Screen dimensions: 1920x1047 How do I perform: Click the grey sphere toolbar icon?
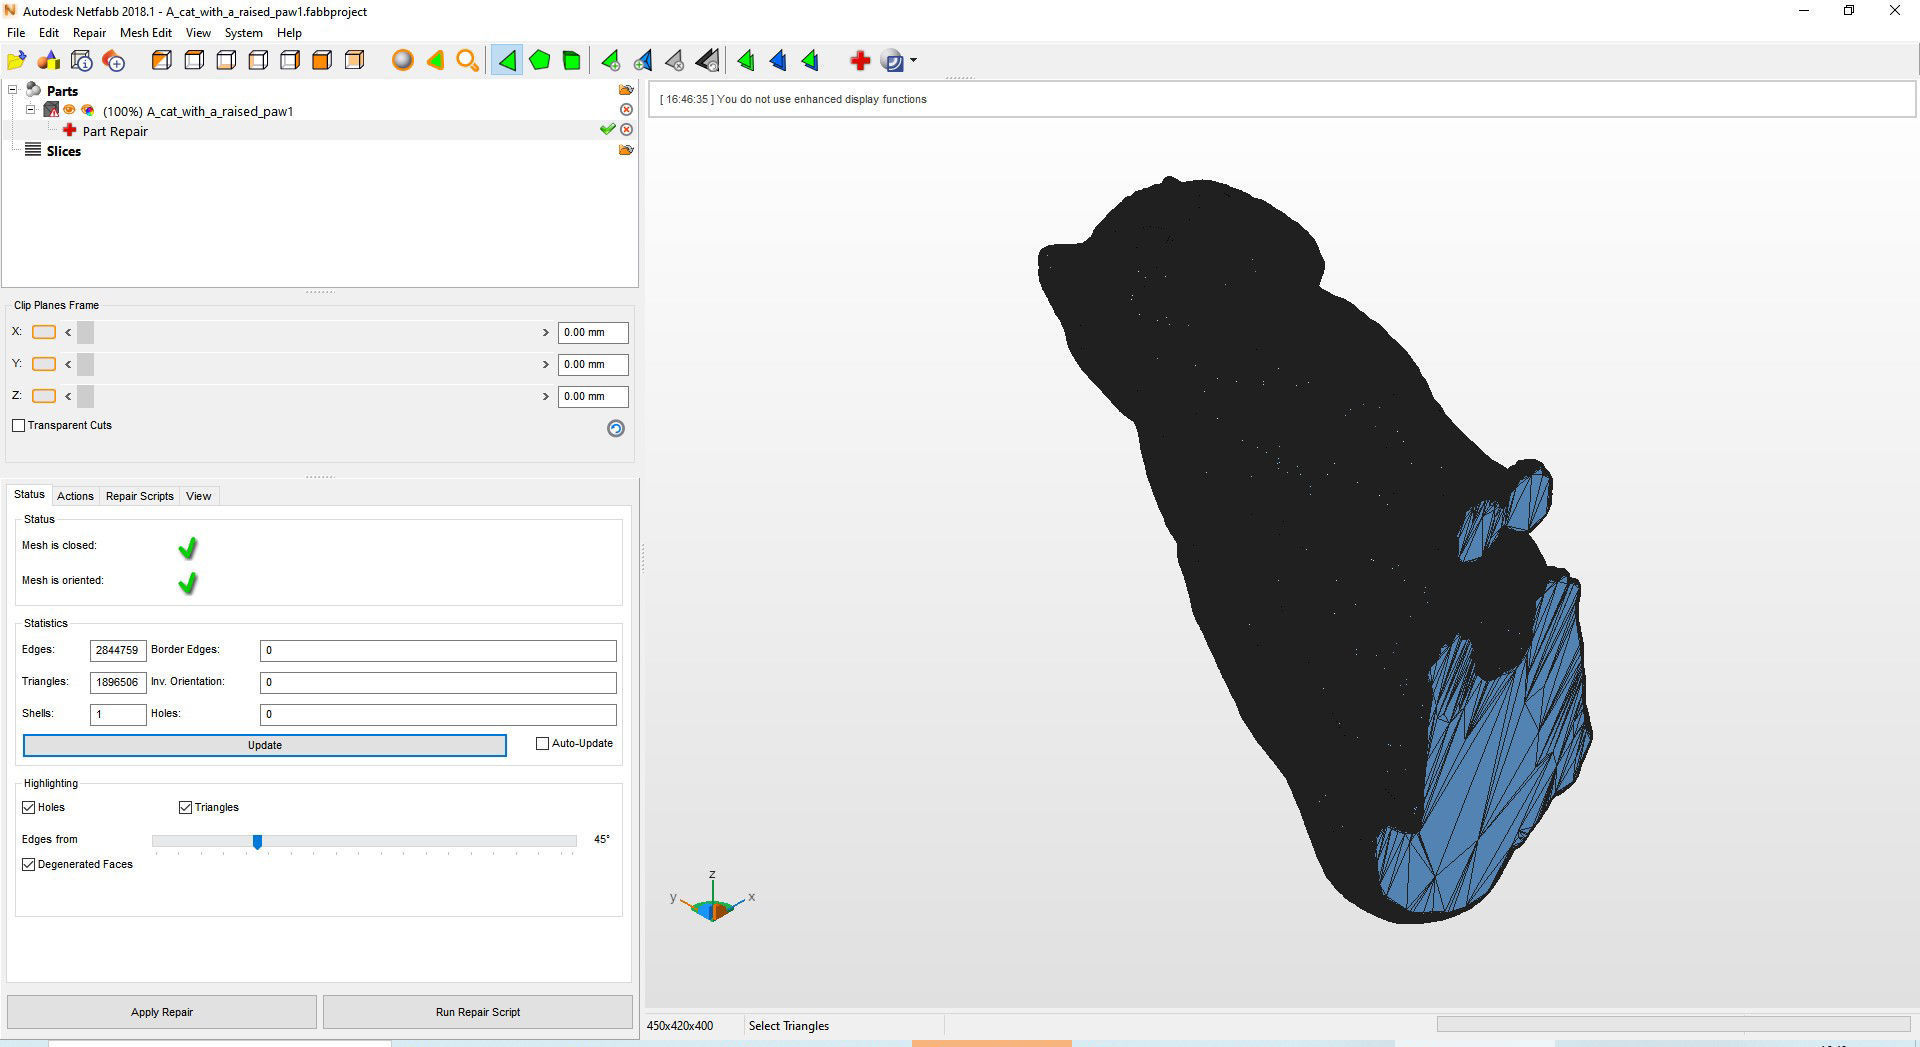[x=403, y=61]
